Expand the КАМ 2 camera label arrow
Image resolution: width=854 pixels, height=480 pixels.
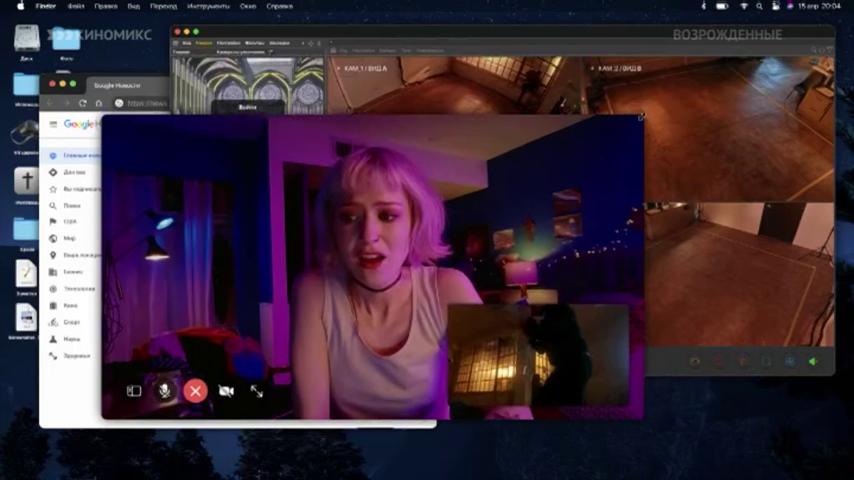pos(593,69)
